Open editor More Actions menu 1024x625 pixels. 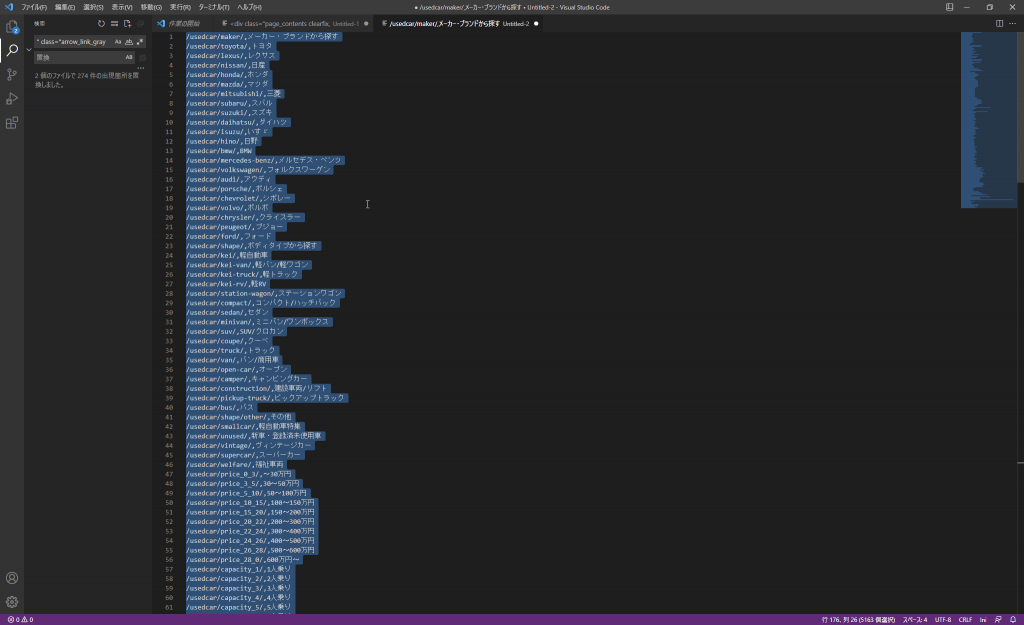pyautogui.click(x=1012, y=24)
